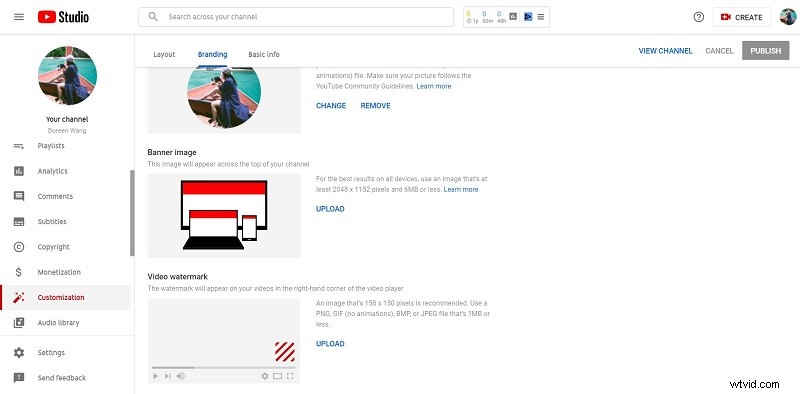Click the Customization magic wand icon
Screen dimensions: 800x394
point(19,298)
